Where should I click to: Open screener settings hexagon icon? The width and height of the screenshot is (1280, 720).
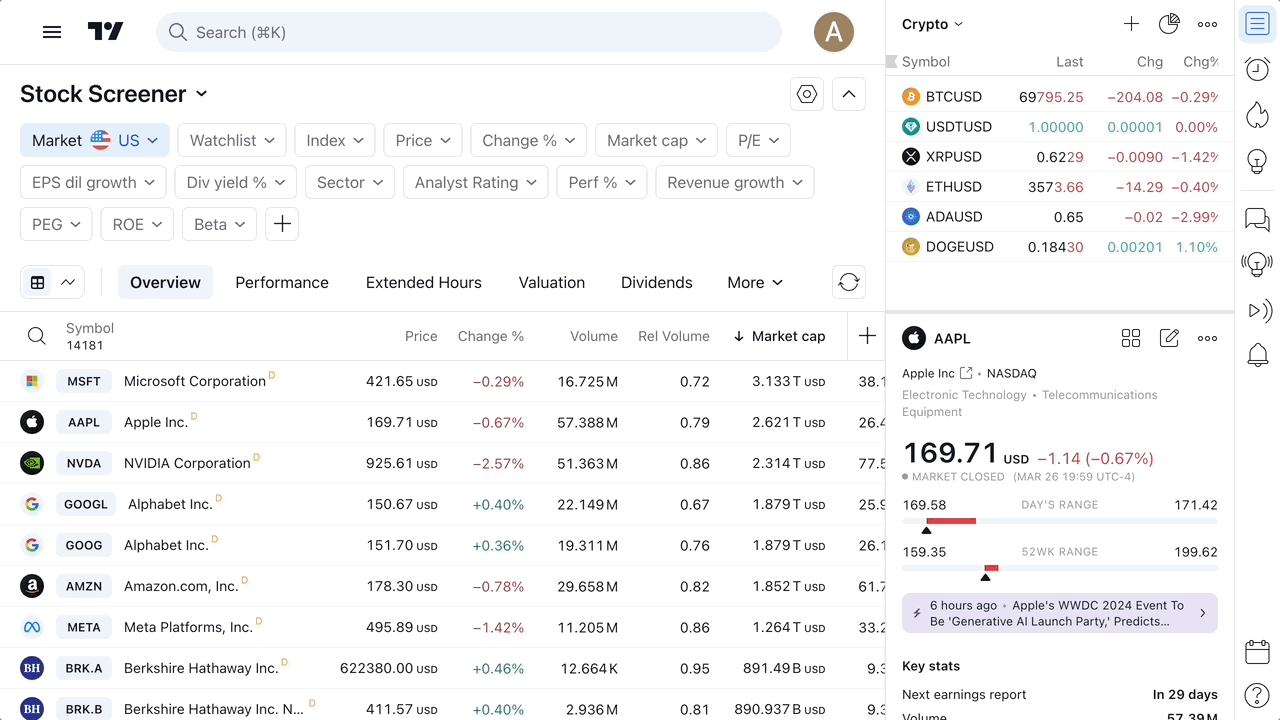[x=807, y=94]
